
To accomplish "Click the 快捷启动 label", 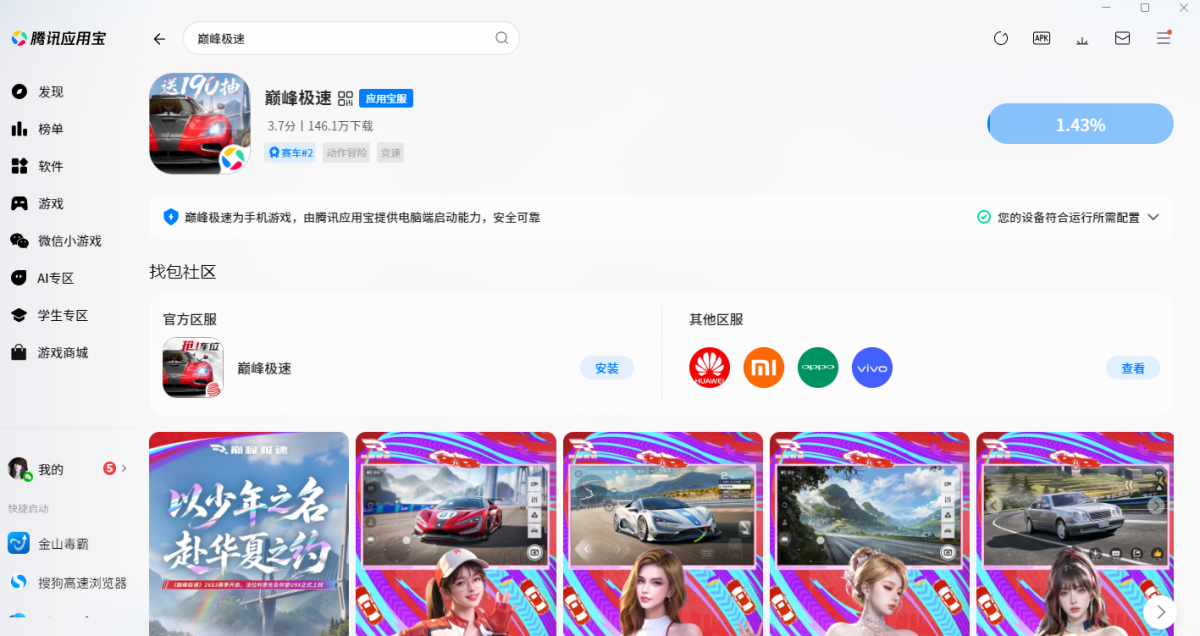I will 28,509.
